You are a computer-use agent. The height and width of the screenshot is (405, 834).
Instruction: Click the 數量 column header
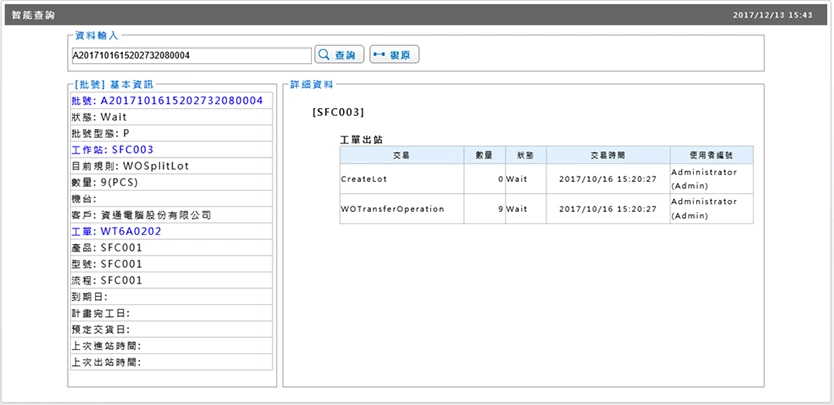click(x=485, y=155)
